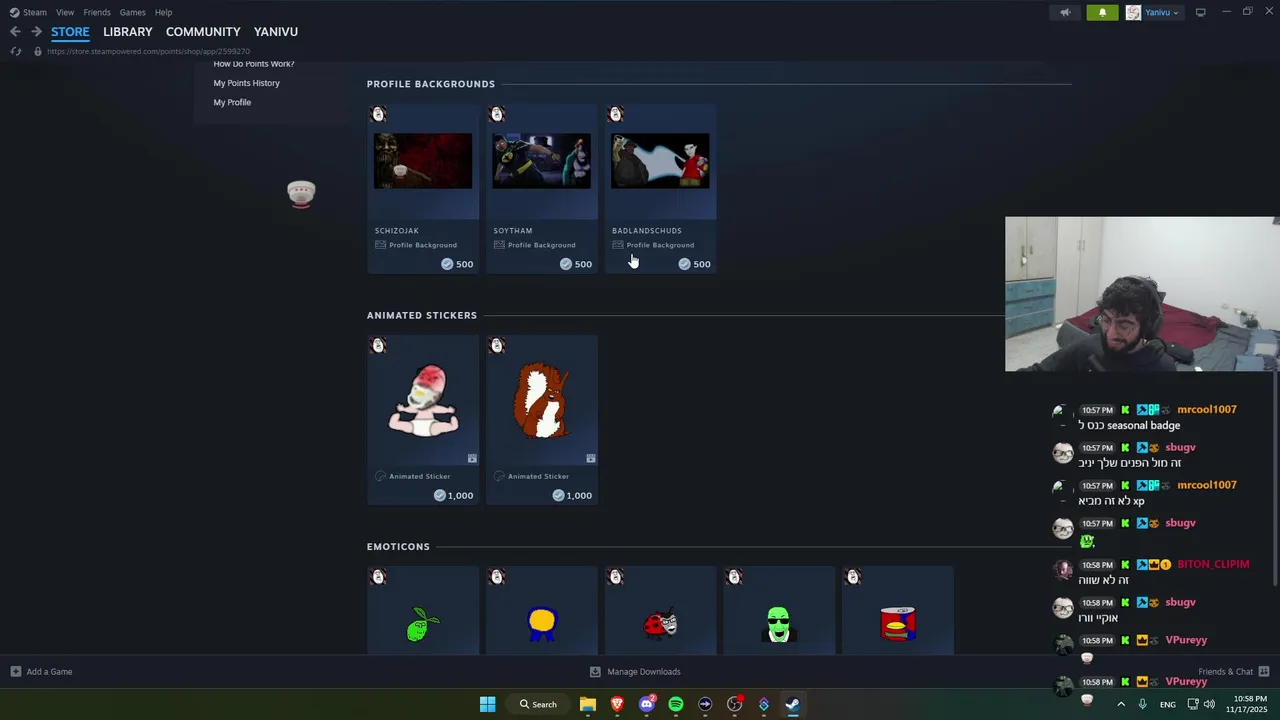Screen dimensions: 1280x720
Task: Click the 500 points price on BADLANDSCHUDS
Action: (x=695, y=264)
